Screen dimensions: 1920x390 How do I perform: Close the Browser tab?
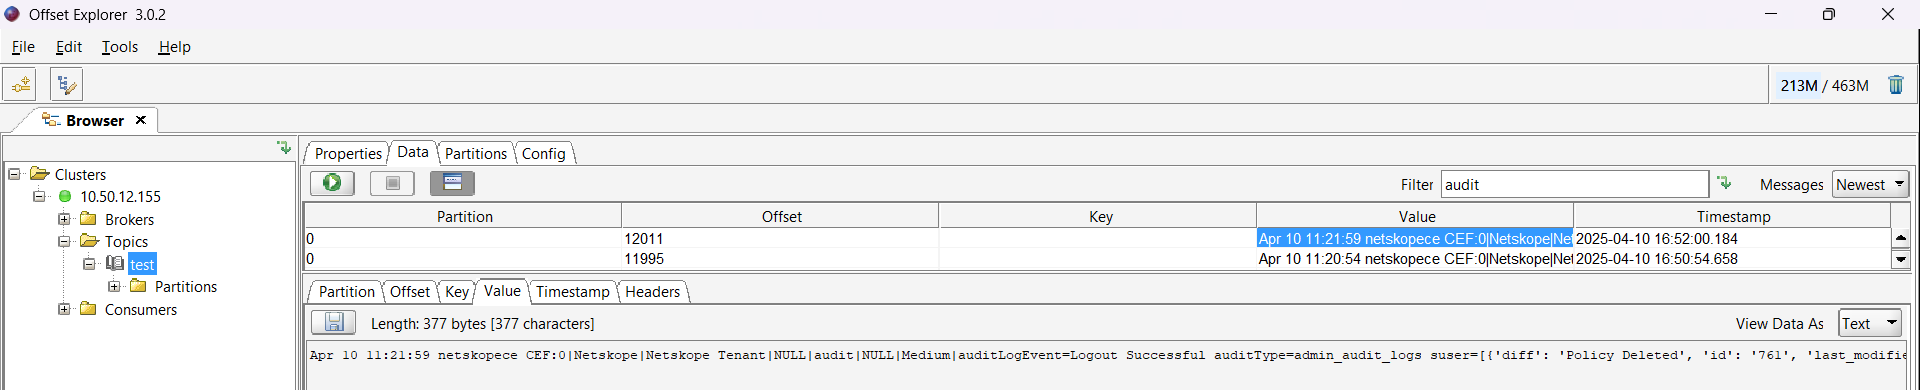[x=141, y=120]
